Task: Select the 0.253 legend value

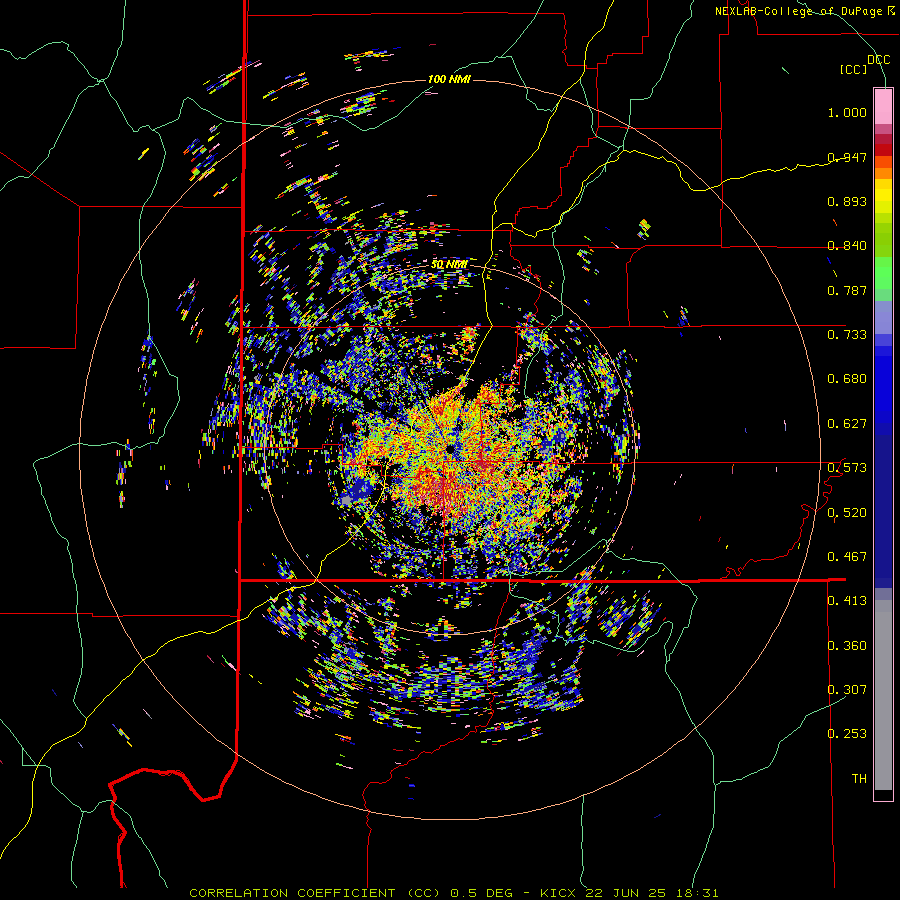Action: [x=847, y=734]
